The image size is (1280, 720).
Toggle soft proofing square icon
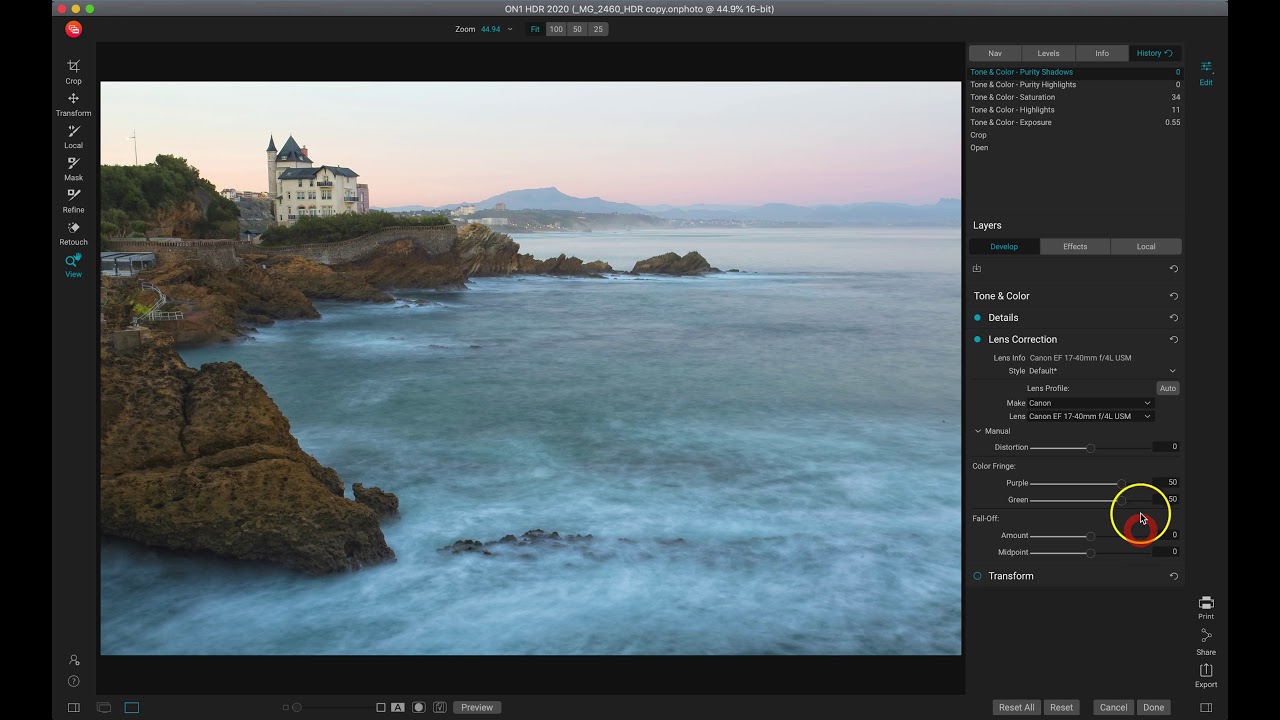click(381, 707)
